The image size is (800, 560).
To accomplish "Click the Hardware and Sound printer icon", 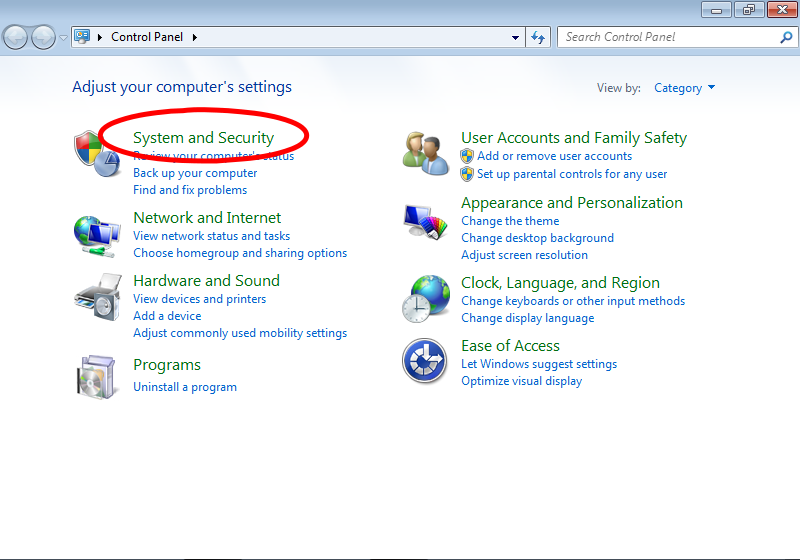I will click(97, 297).
